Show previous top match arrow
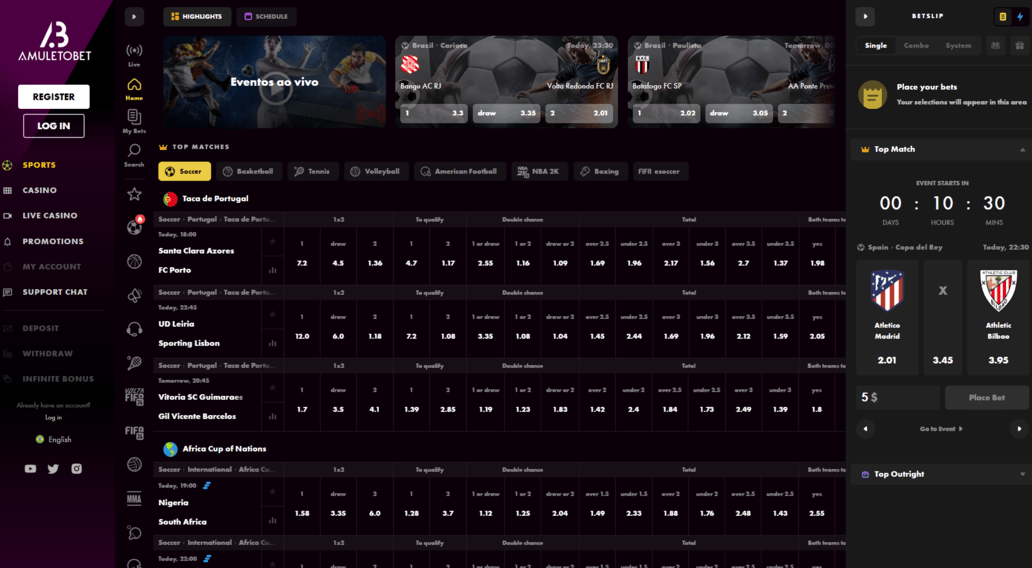The image size is (1032, 568). (865, 428)
